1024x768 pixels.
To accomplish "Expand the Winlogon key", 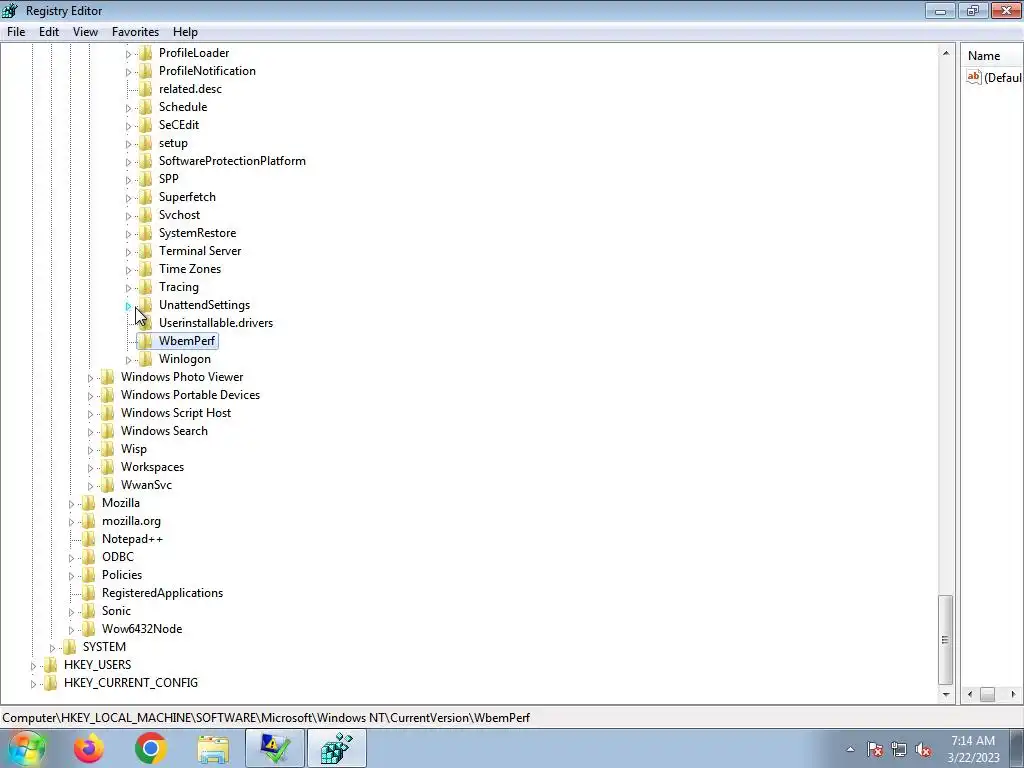I will click(x=129, y=360).
